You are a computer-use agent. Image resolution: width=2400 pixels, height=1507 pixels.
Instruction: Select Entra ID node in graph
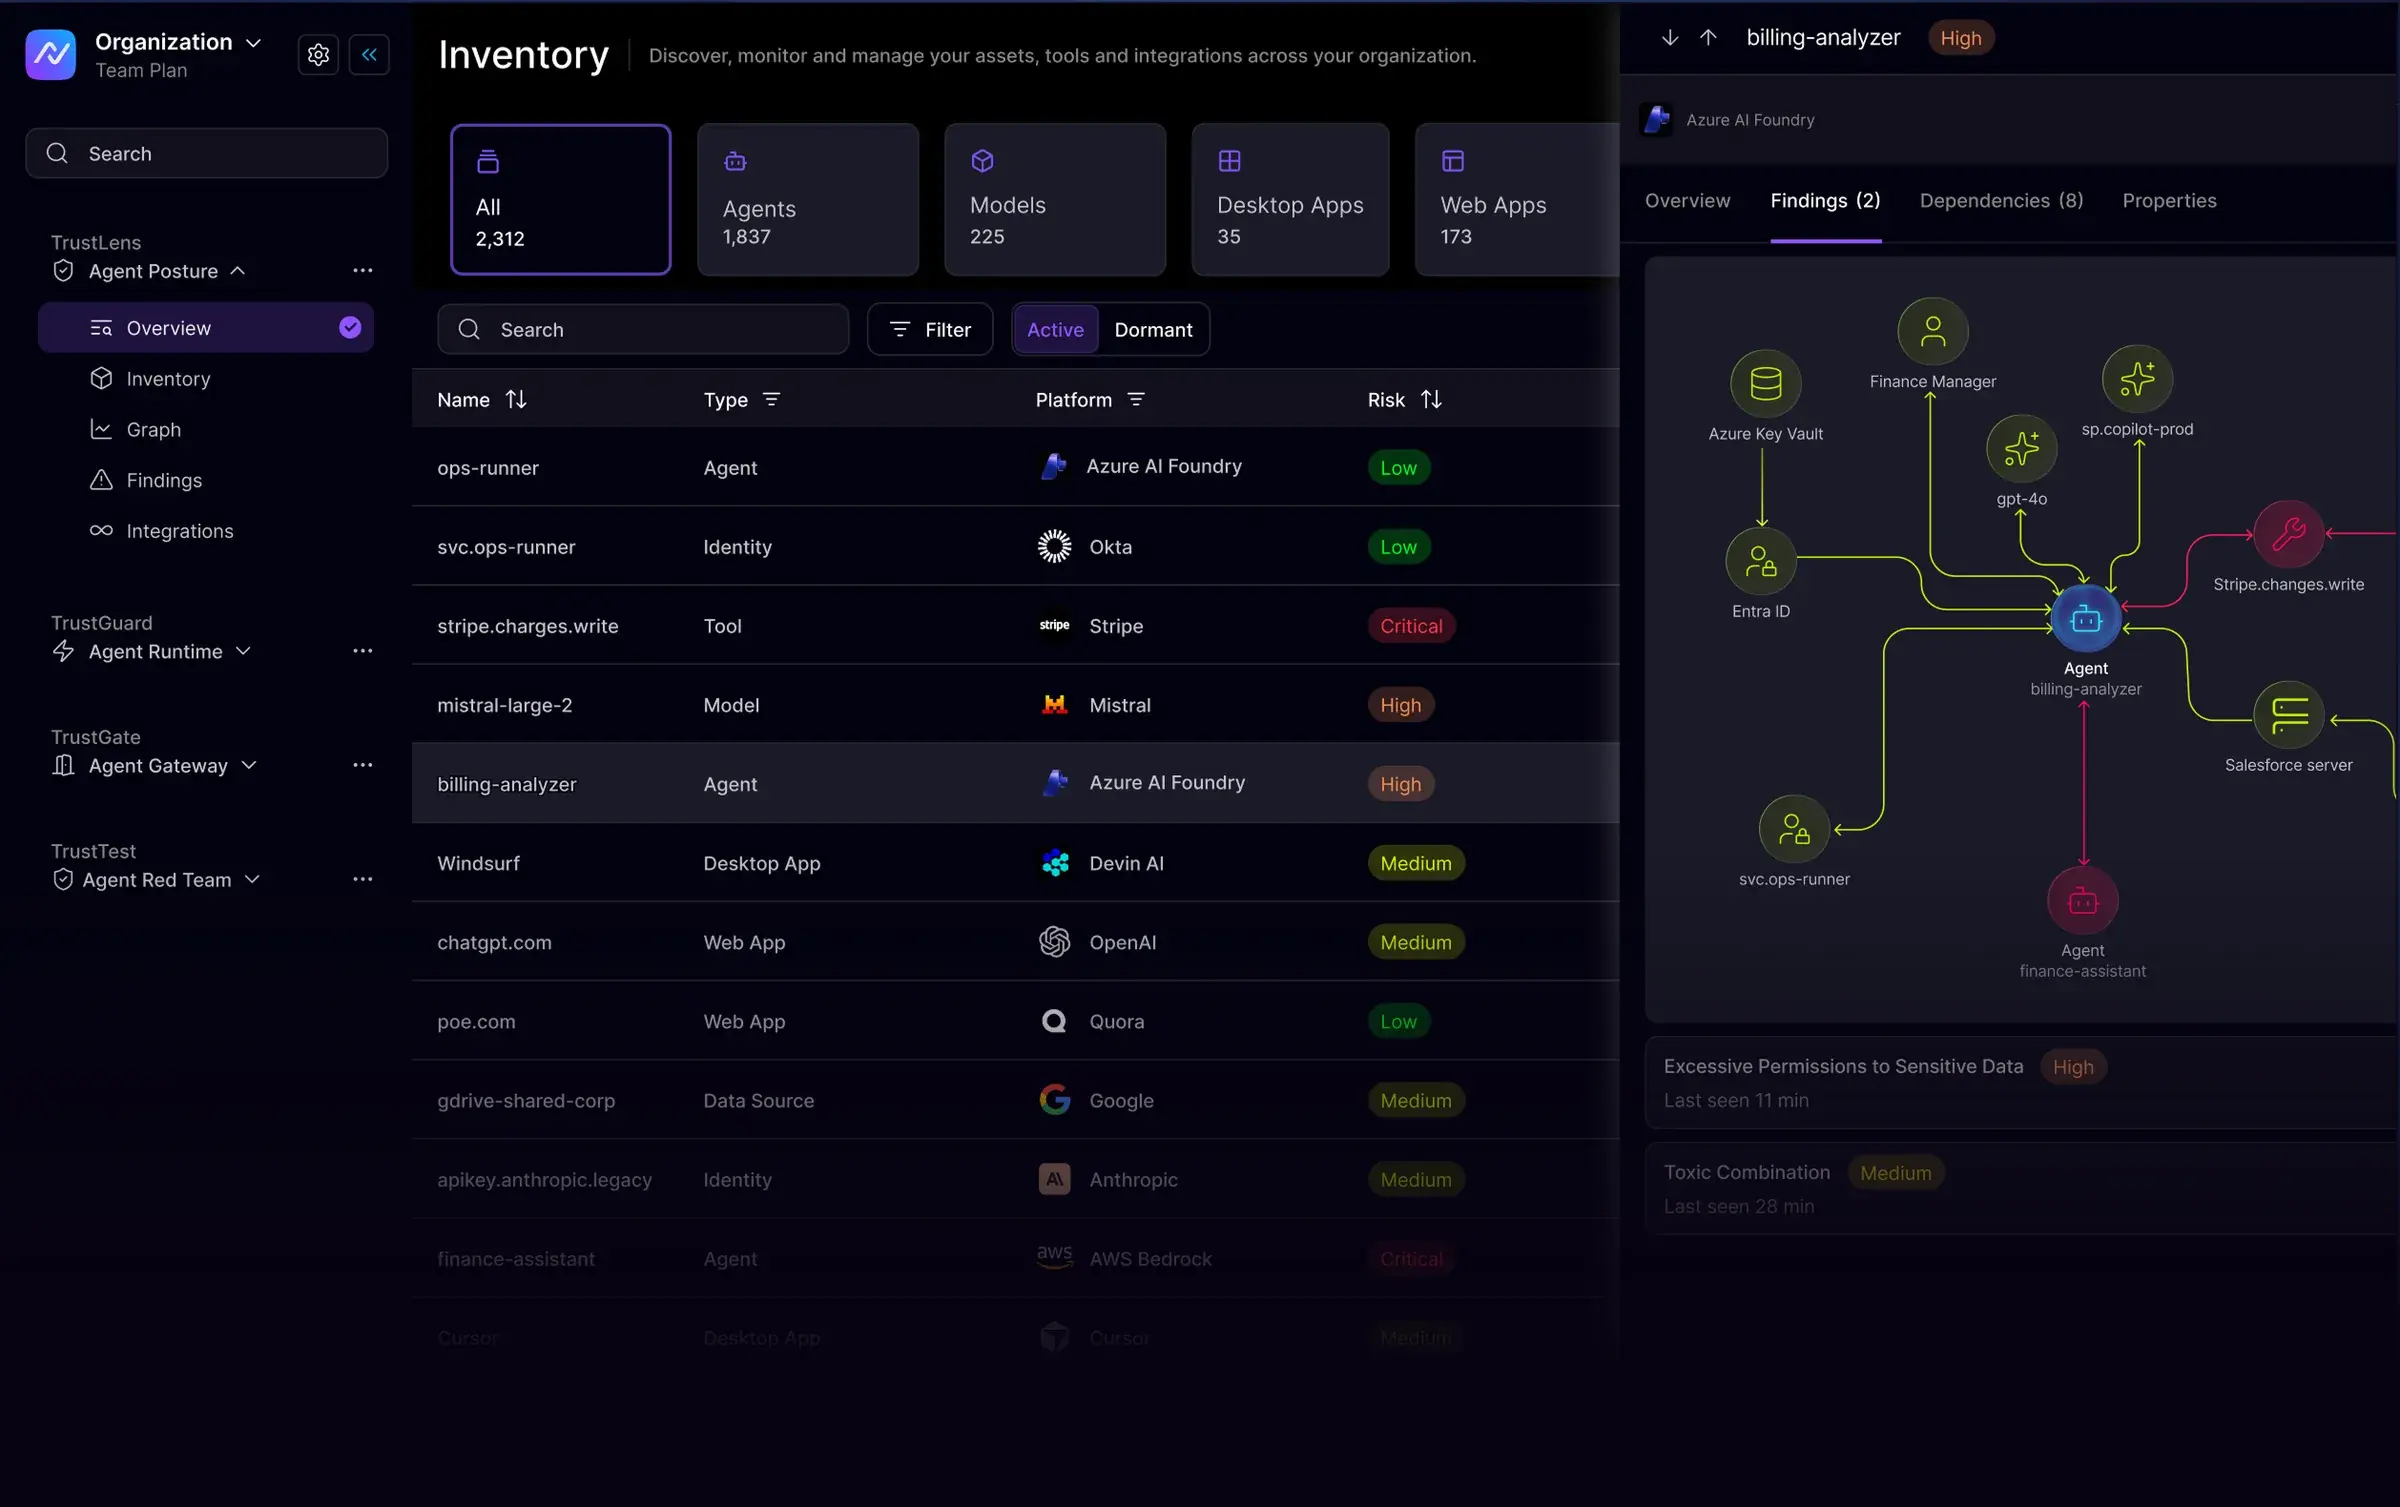pyautogui.click(x=1760, y=561)
